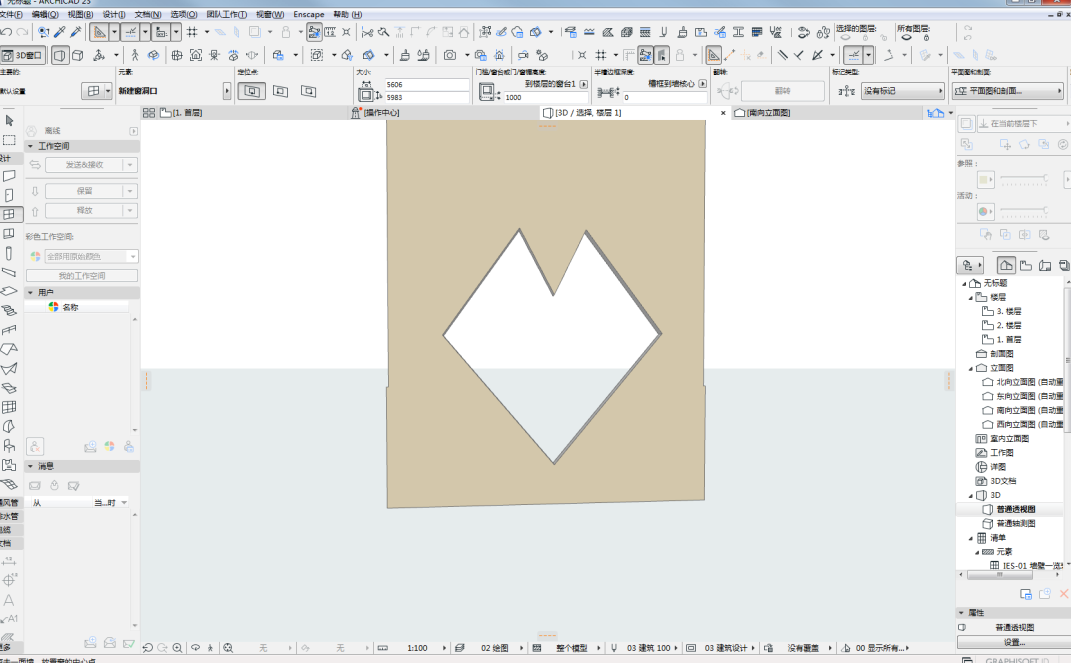Open the 平面图和剖面... button

[x=1007, y=91]
